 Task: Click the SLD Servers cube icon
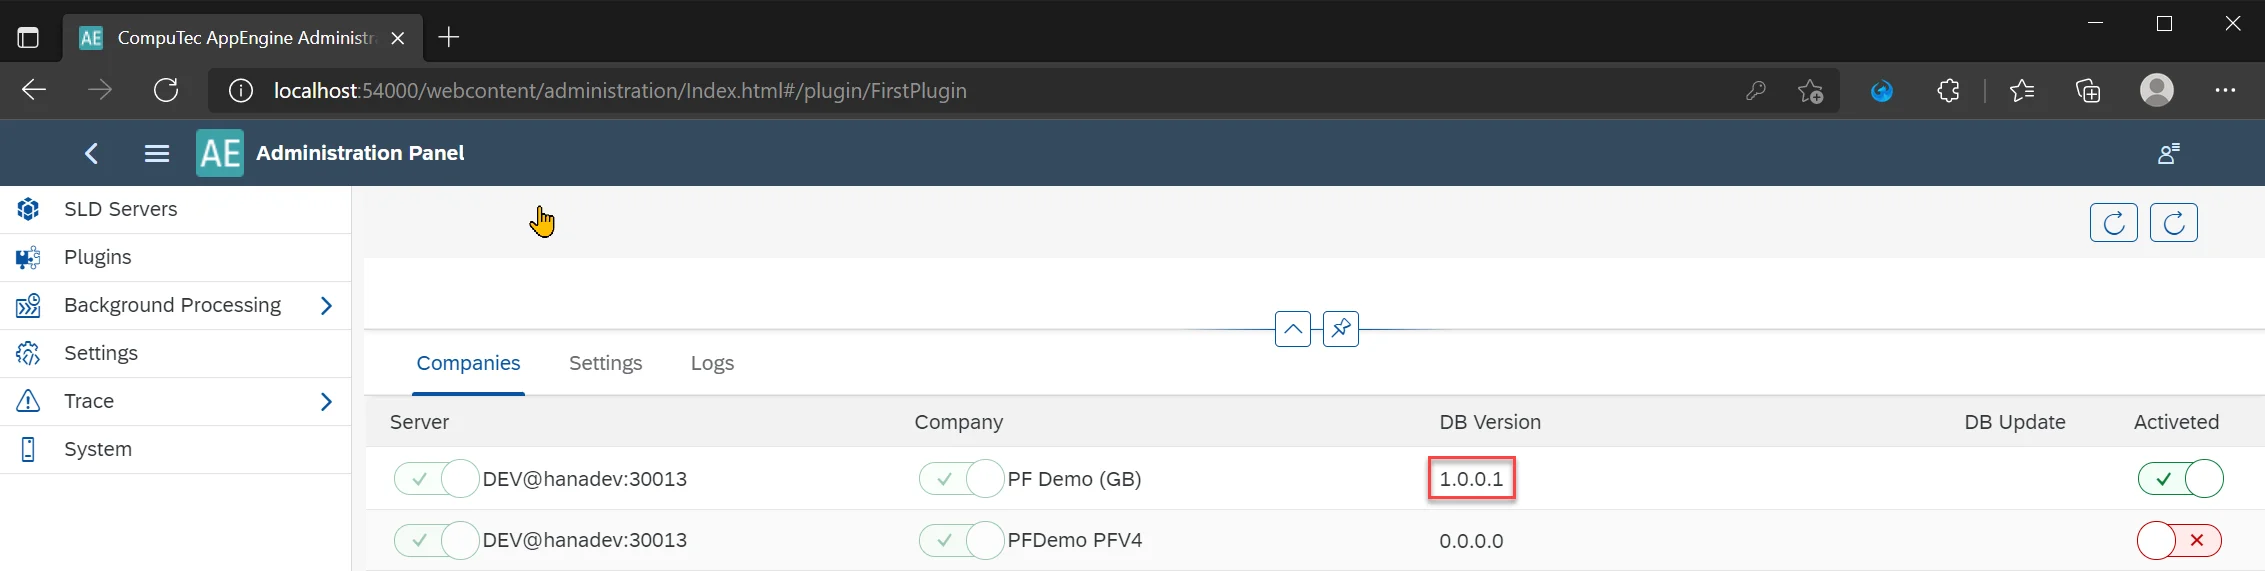click(28, 209)
